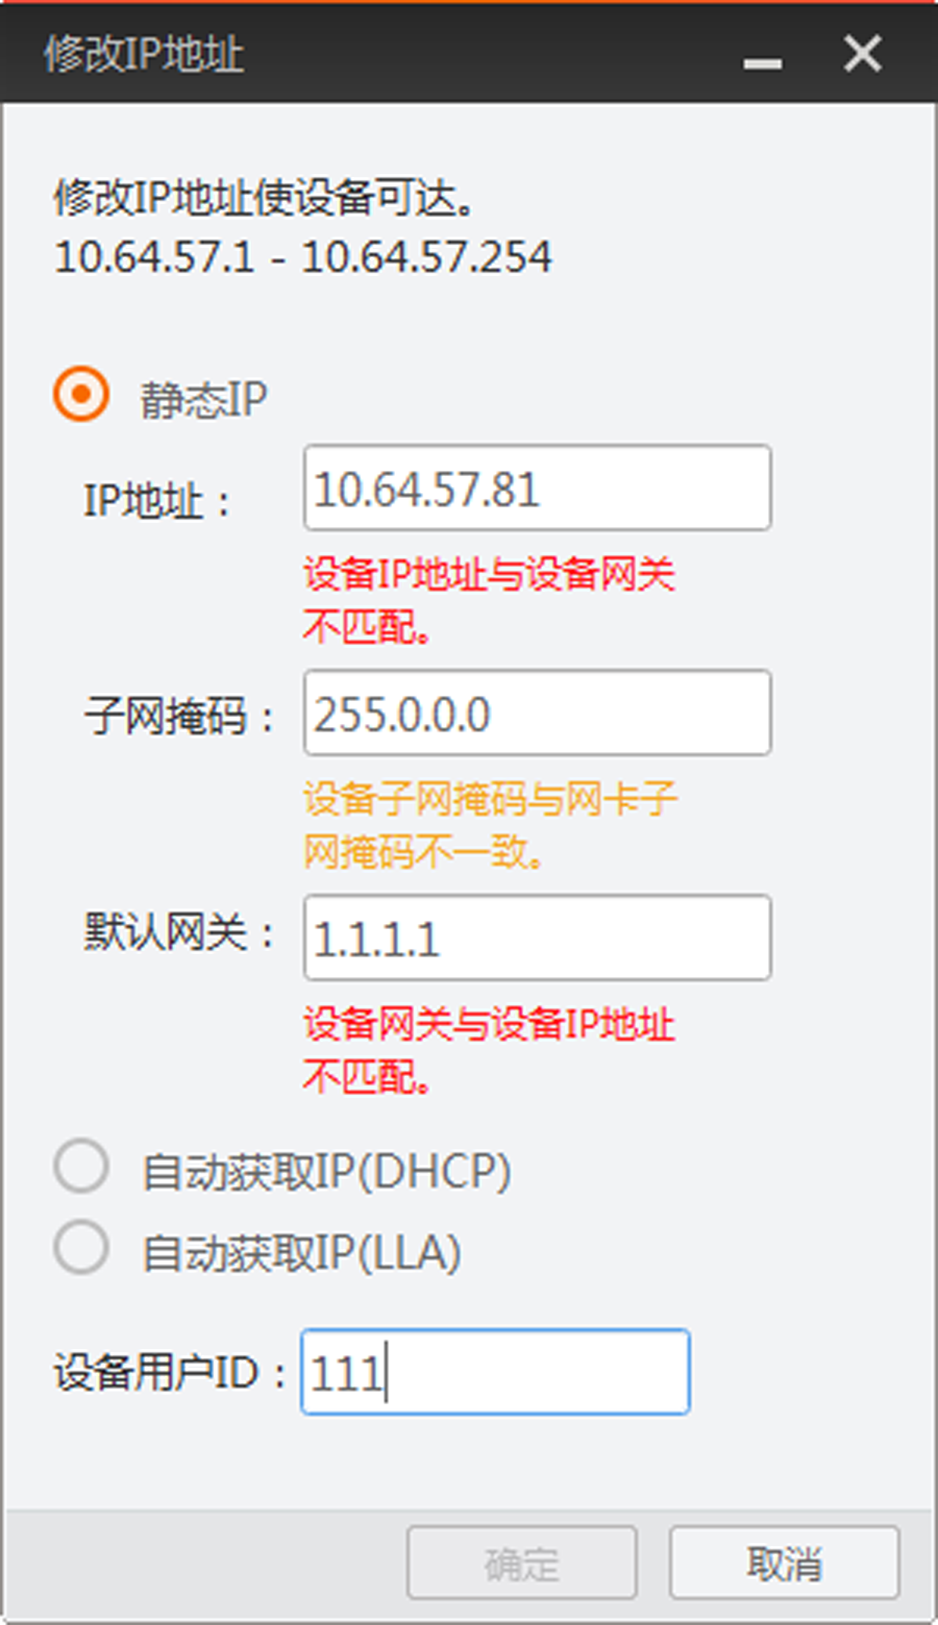
Task: Click the 设备用户ID field label
Action: tap(157, 1373)
